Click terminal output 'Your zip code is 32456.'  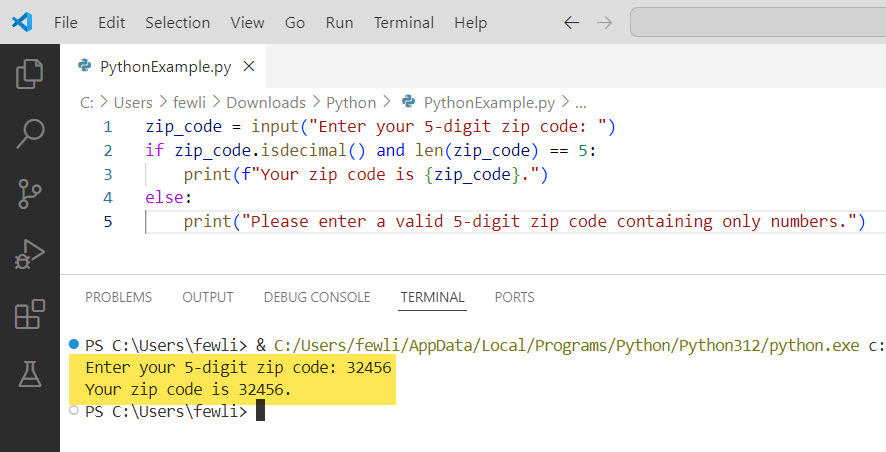(188, 390)
